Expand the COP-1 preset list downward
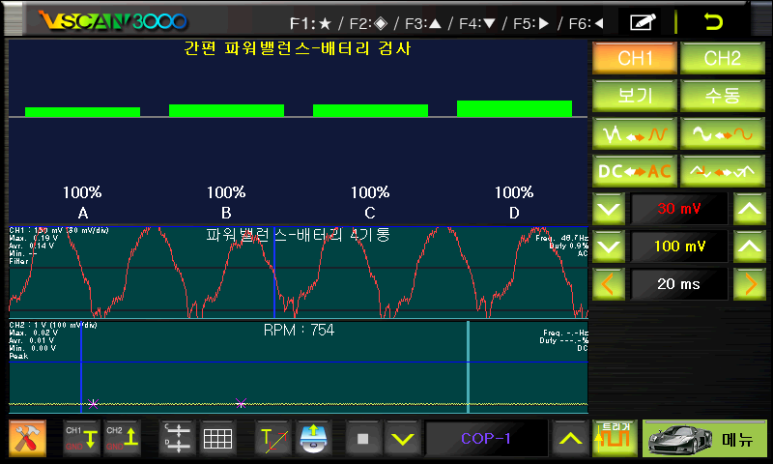Viewport: 773px width, 464px height. coord(402,438)
